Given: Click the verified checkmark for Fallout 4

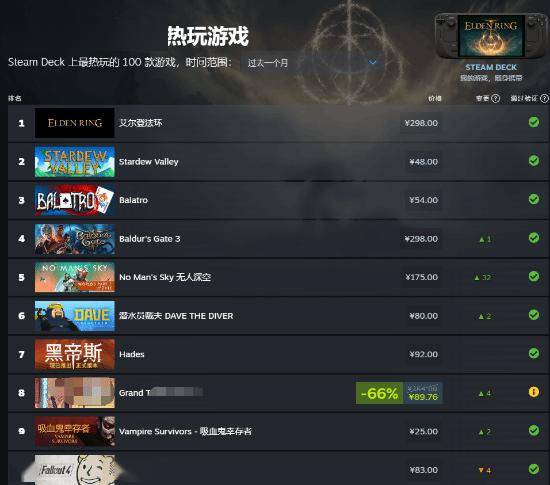Looking at the screenshot, I should [x=534, y=469].
